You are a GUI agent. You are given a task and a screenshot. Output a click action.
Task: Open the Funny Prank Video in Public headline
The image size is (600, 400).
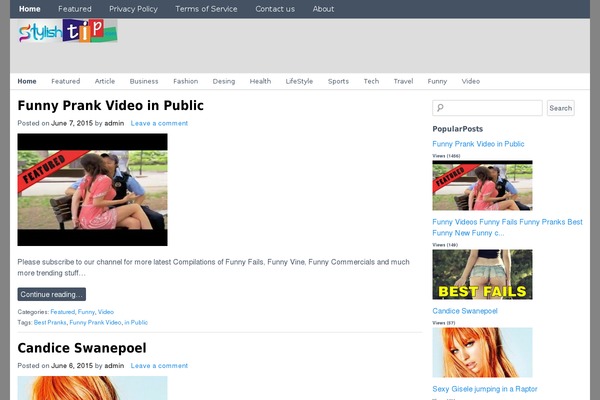point(111,105)
